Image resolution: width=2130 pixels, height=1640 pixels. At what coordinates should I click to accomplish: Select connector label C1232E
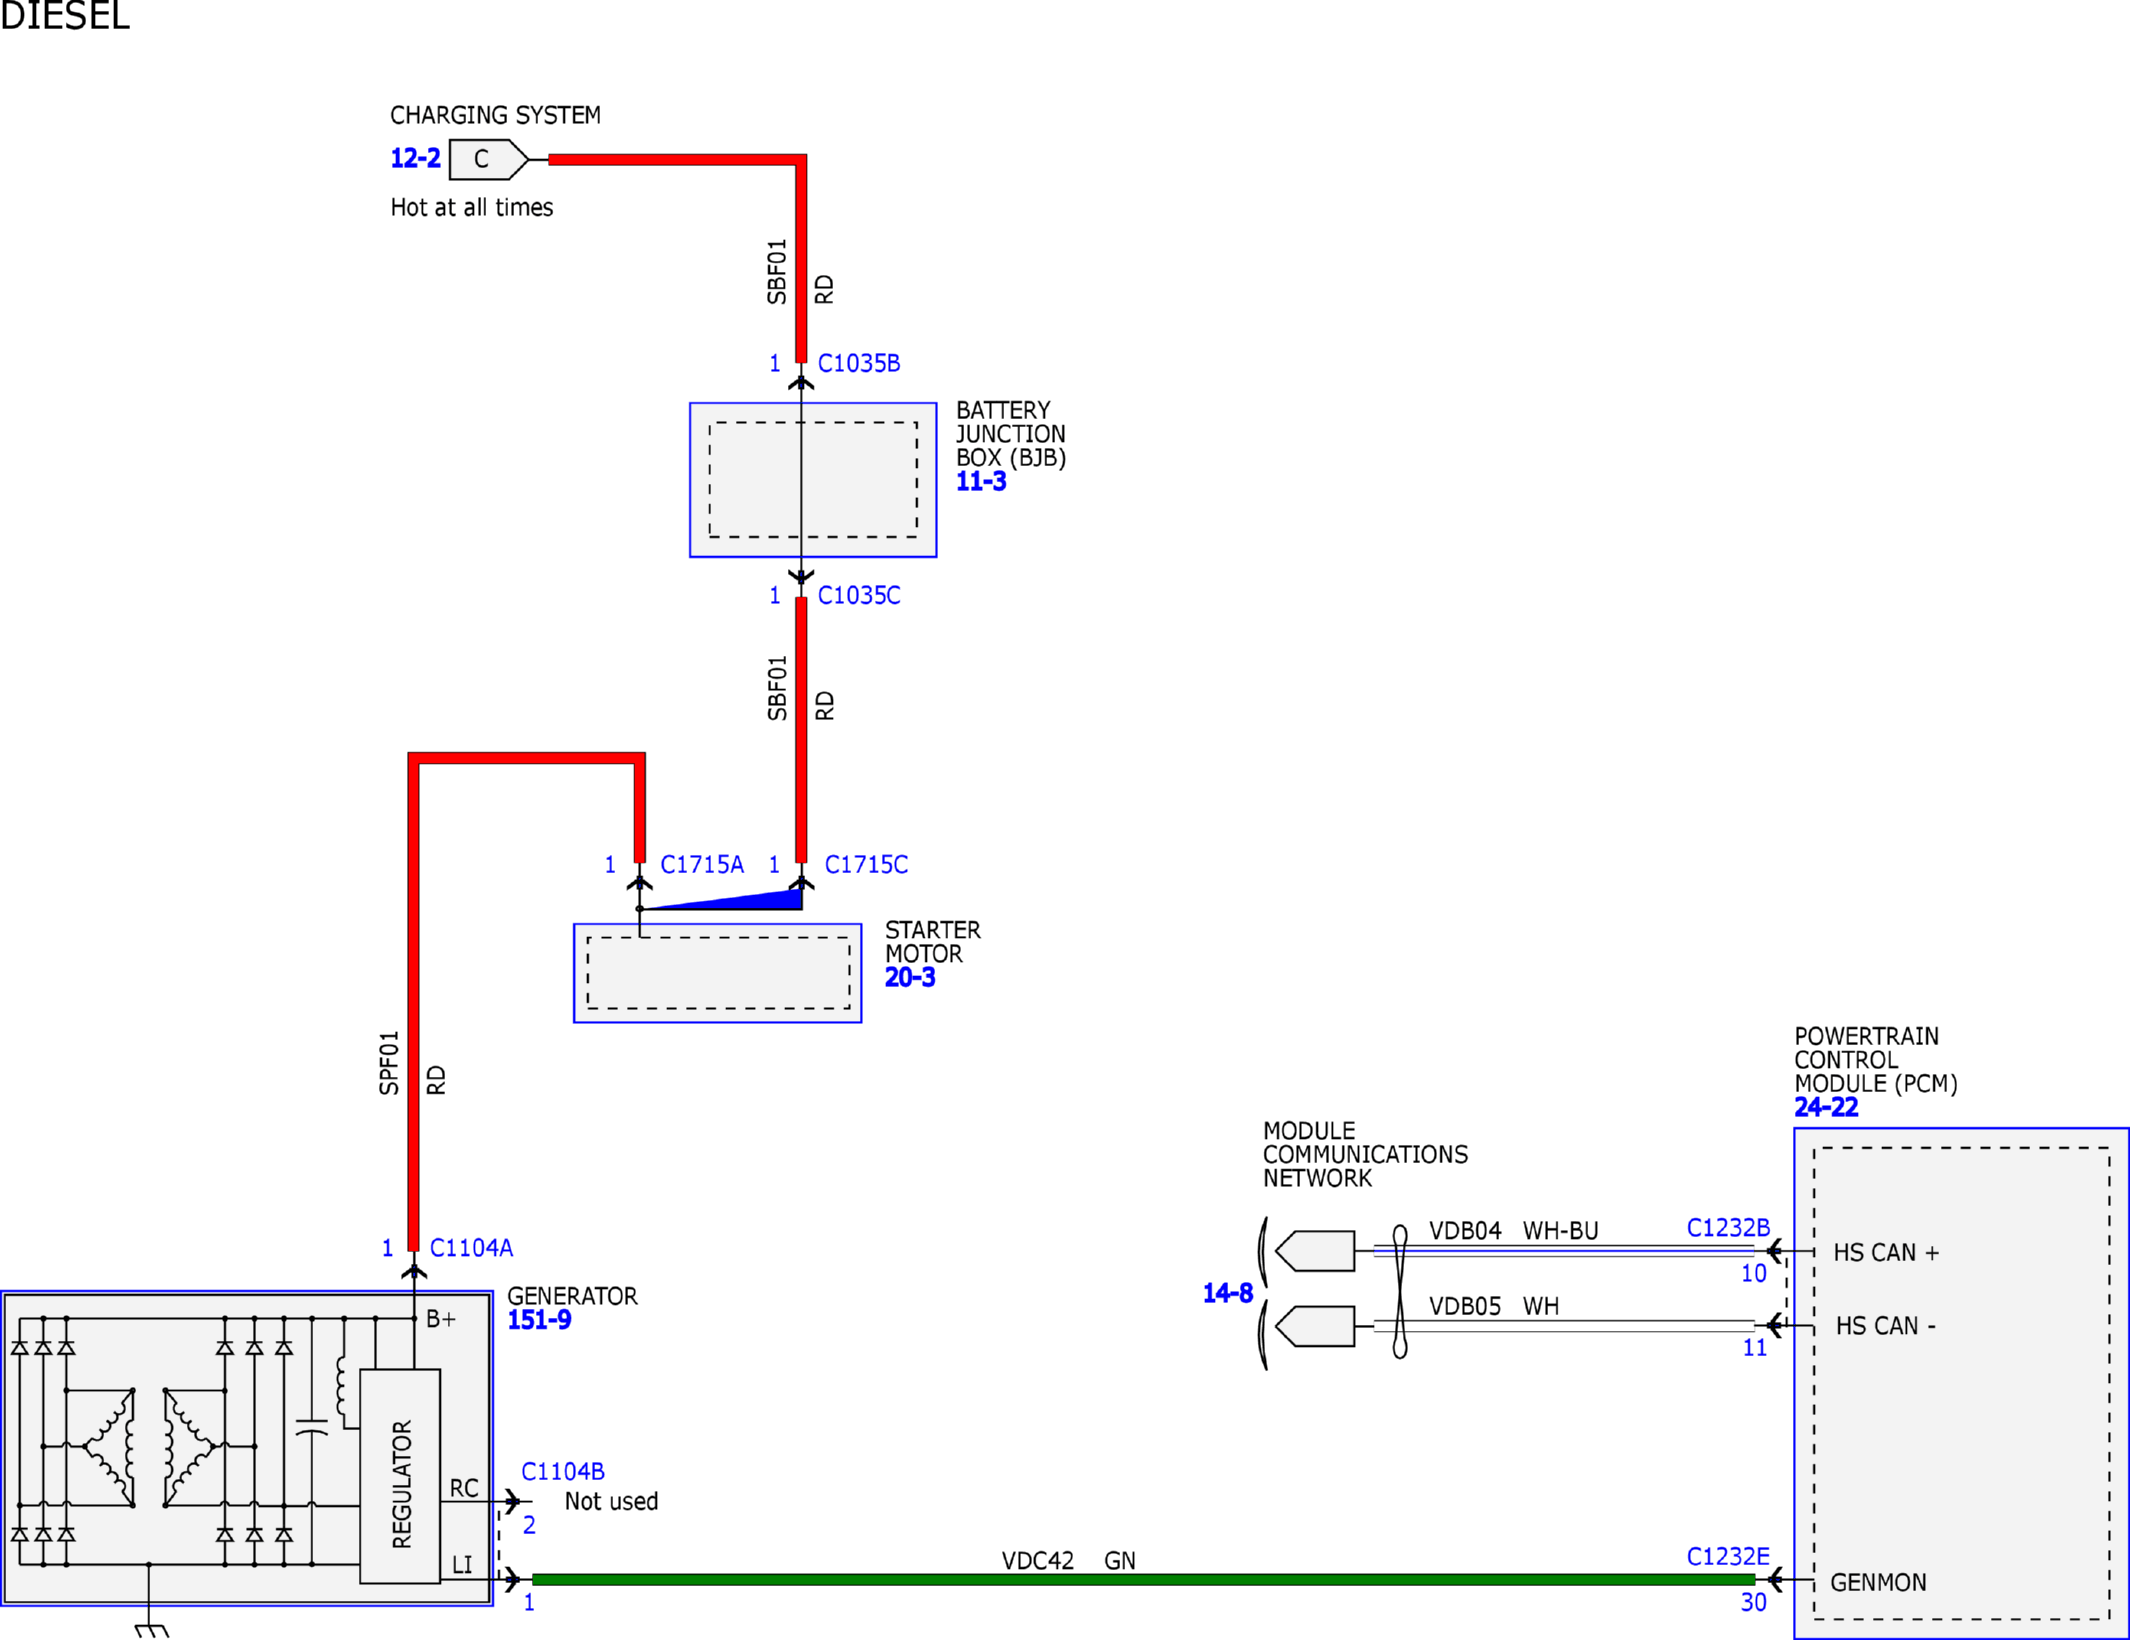coord(1728,1556)
